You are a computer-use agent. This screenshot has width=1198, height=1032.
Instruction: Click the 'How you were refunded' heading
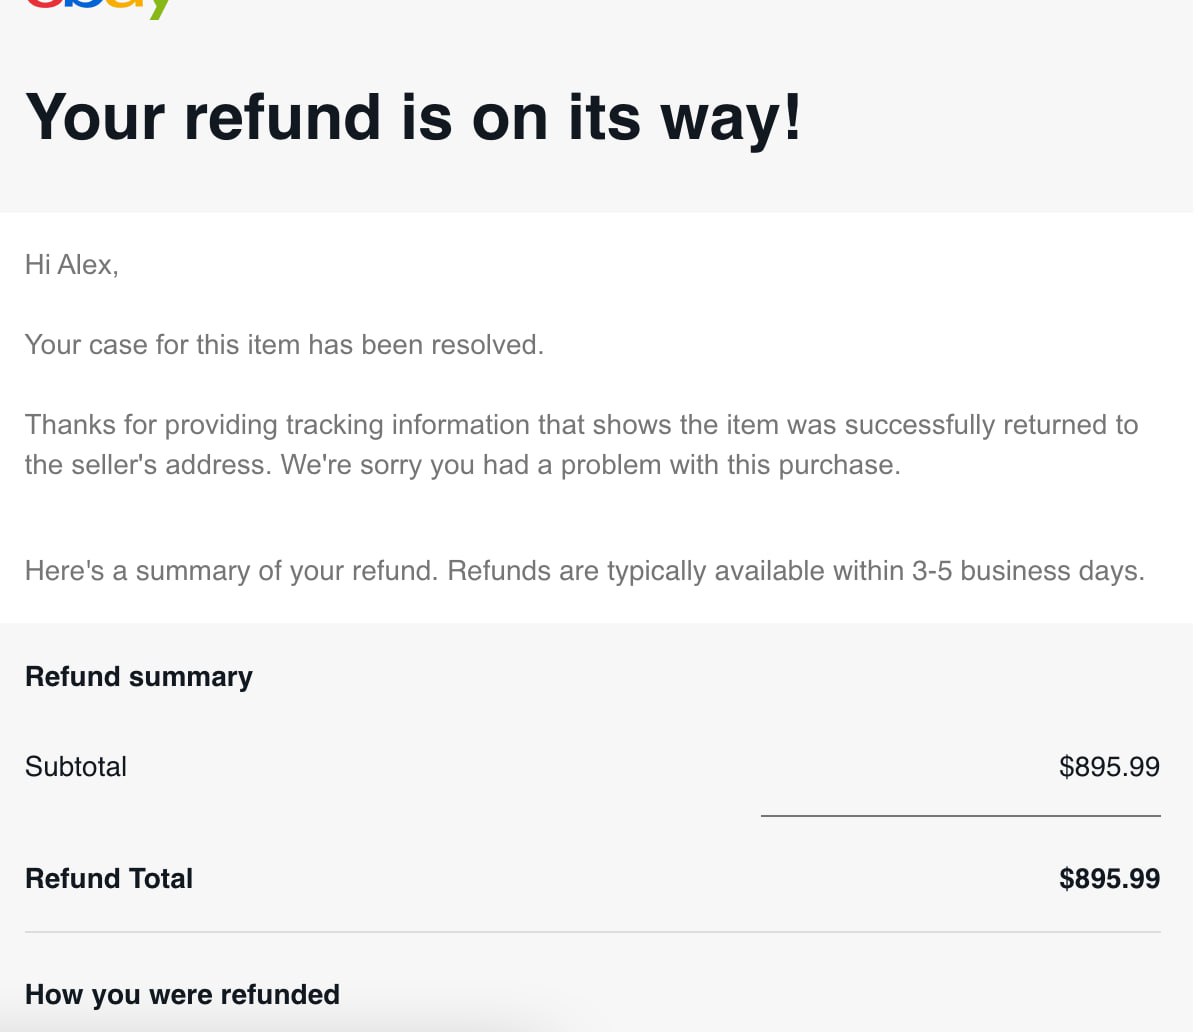click(x=182, y=995)
